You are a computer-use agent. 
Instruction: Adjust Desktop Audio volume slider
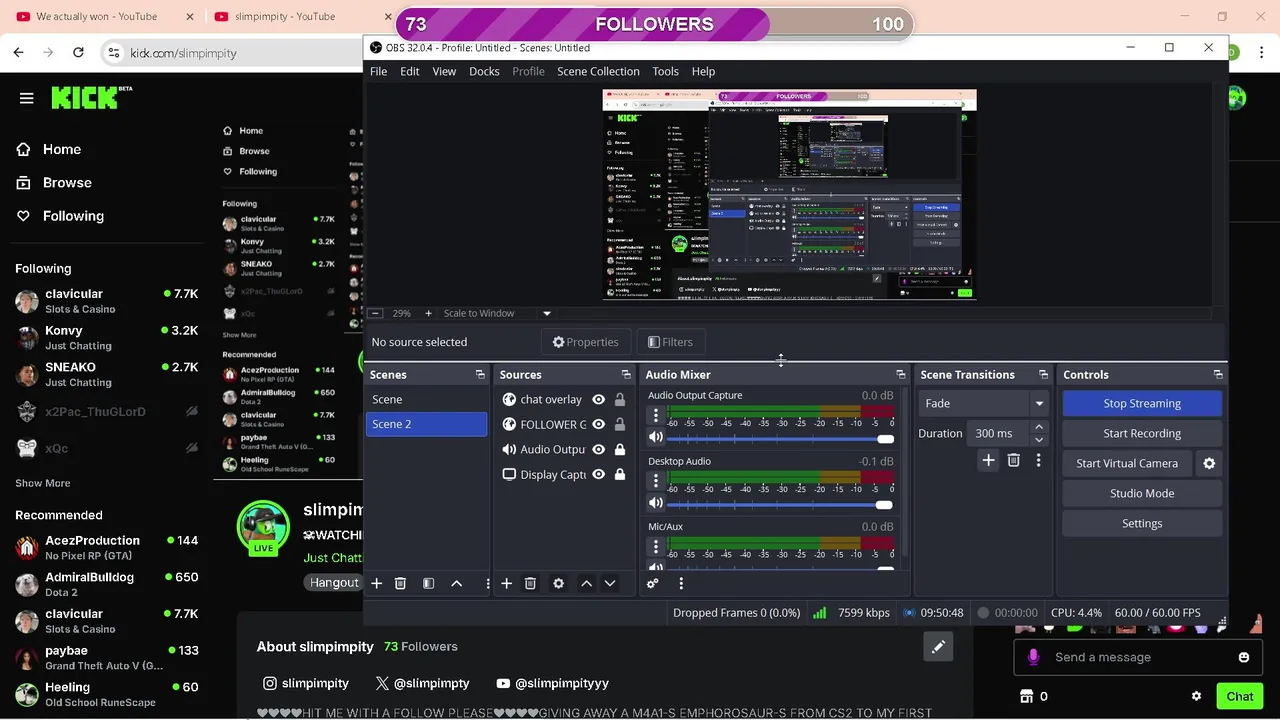coord(781,504)
